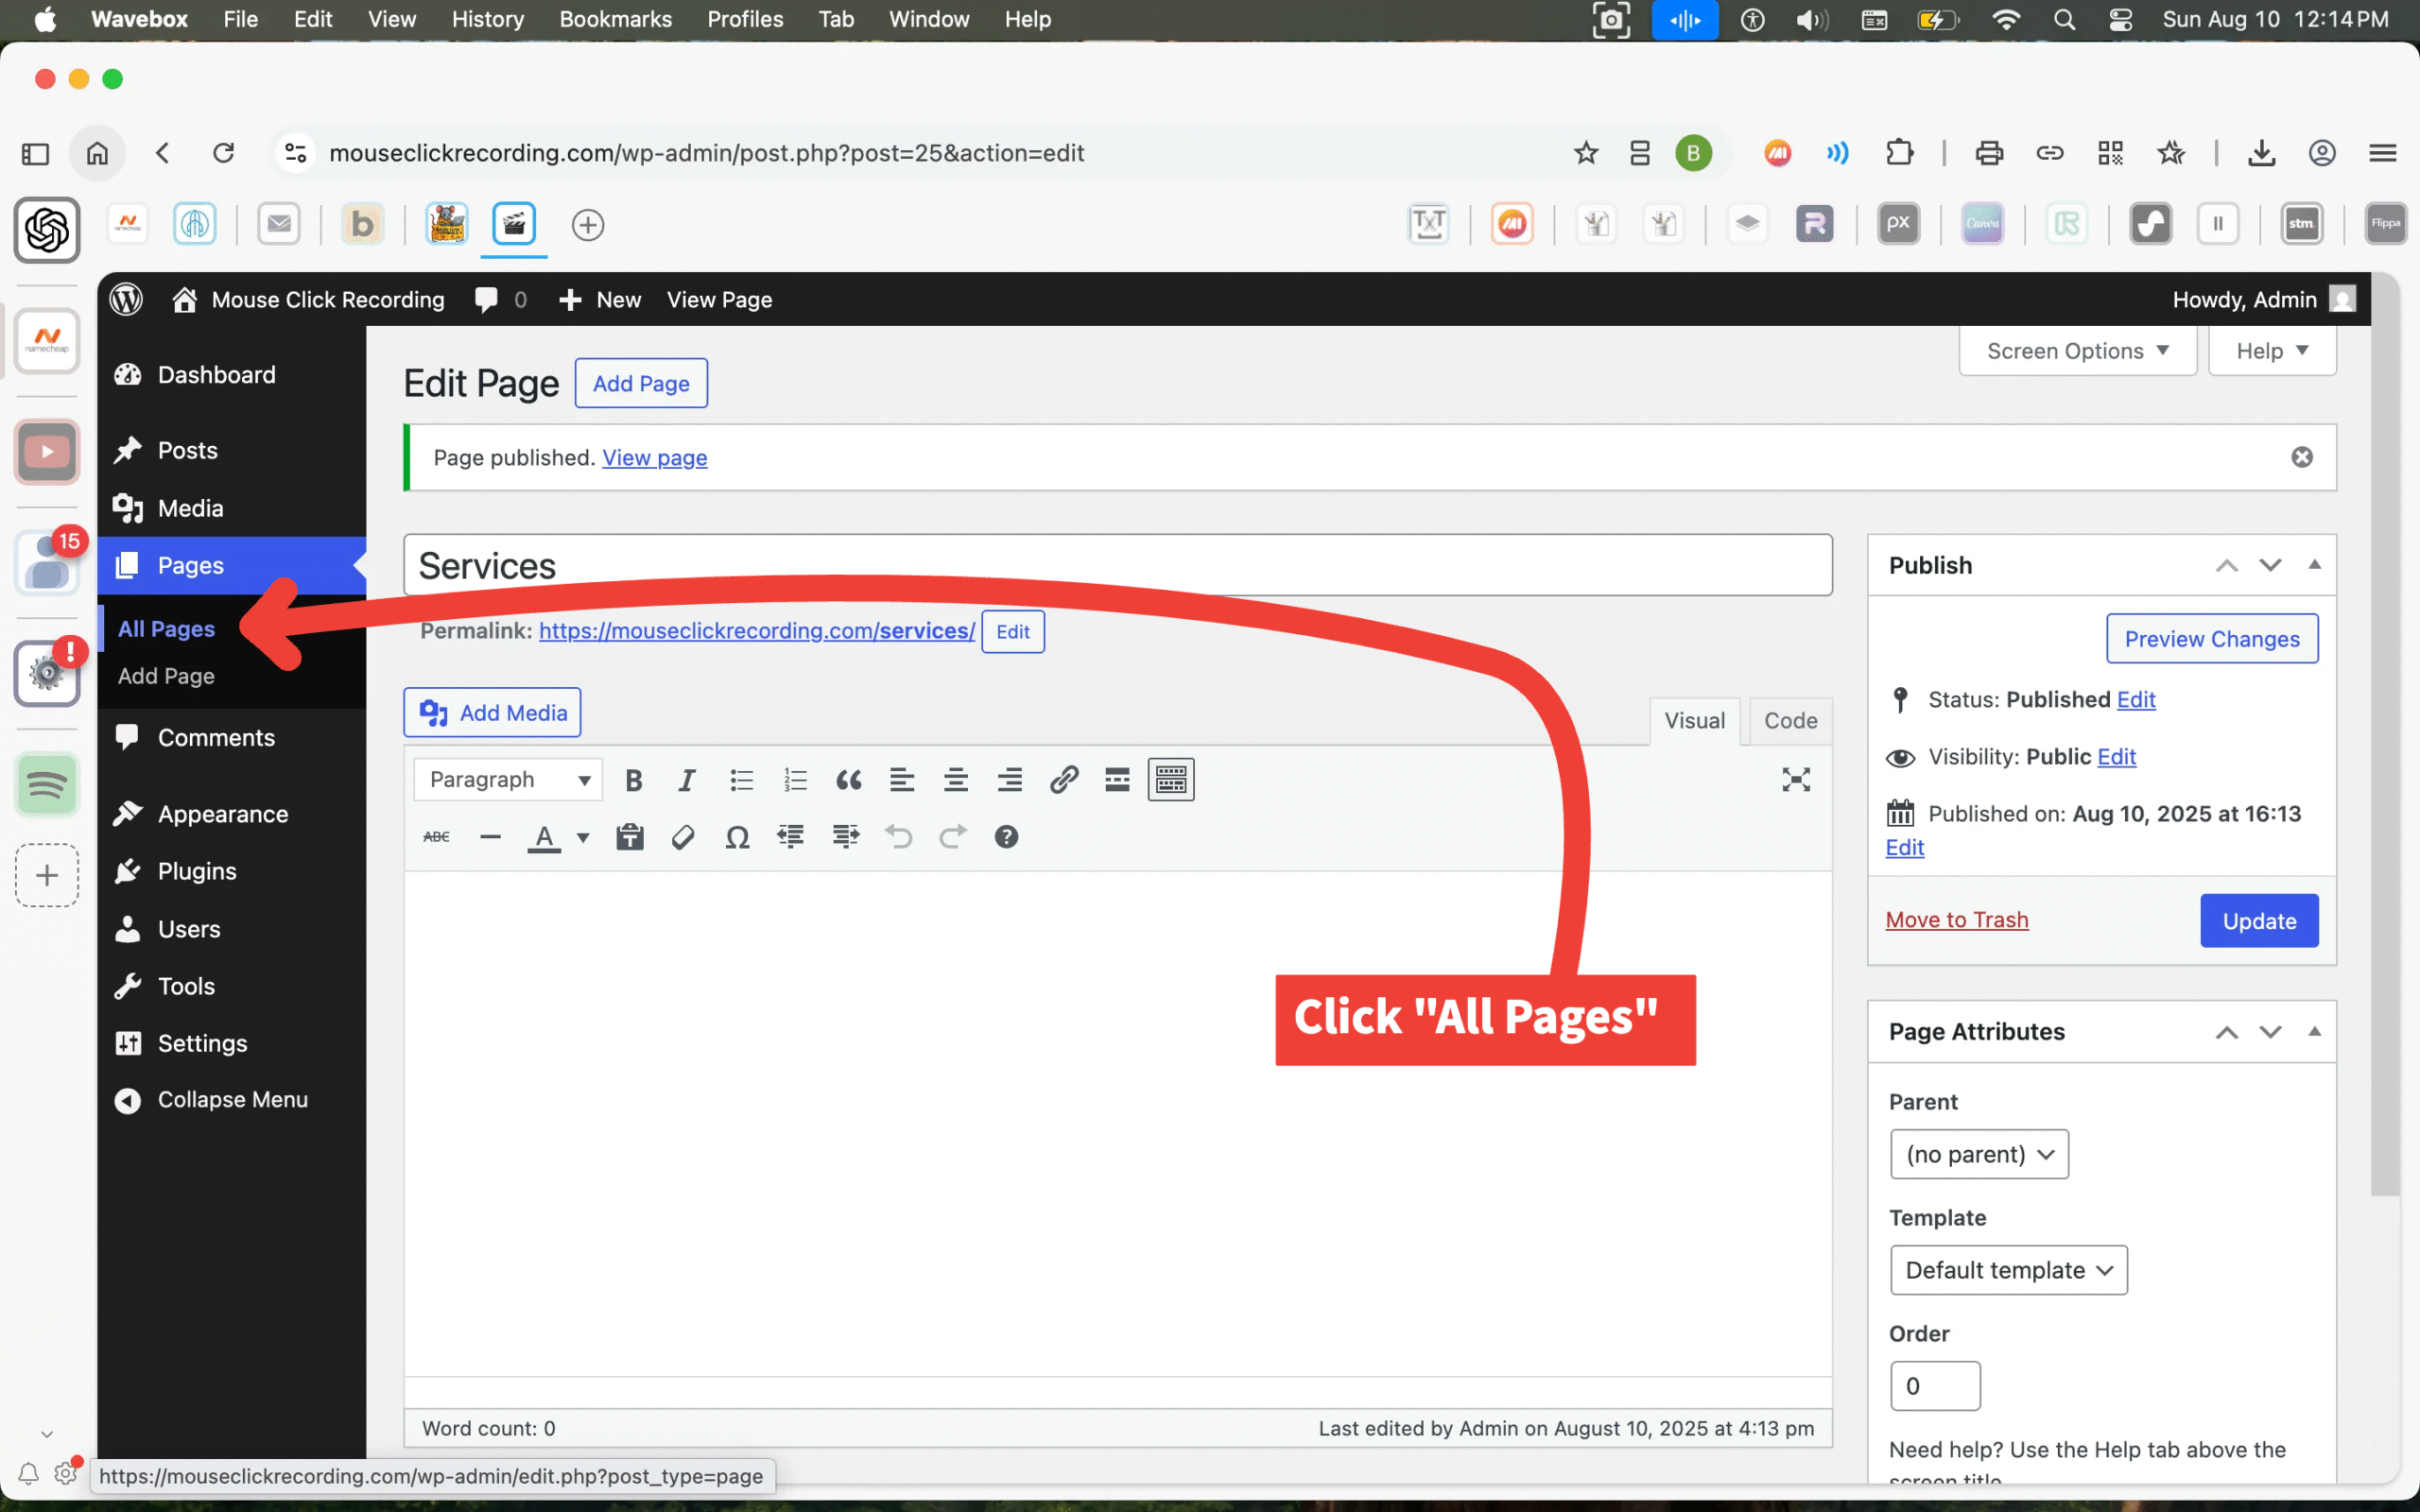
Task: Open the Paragraph format dropdown
Action: (508, 780)
